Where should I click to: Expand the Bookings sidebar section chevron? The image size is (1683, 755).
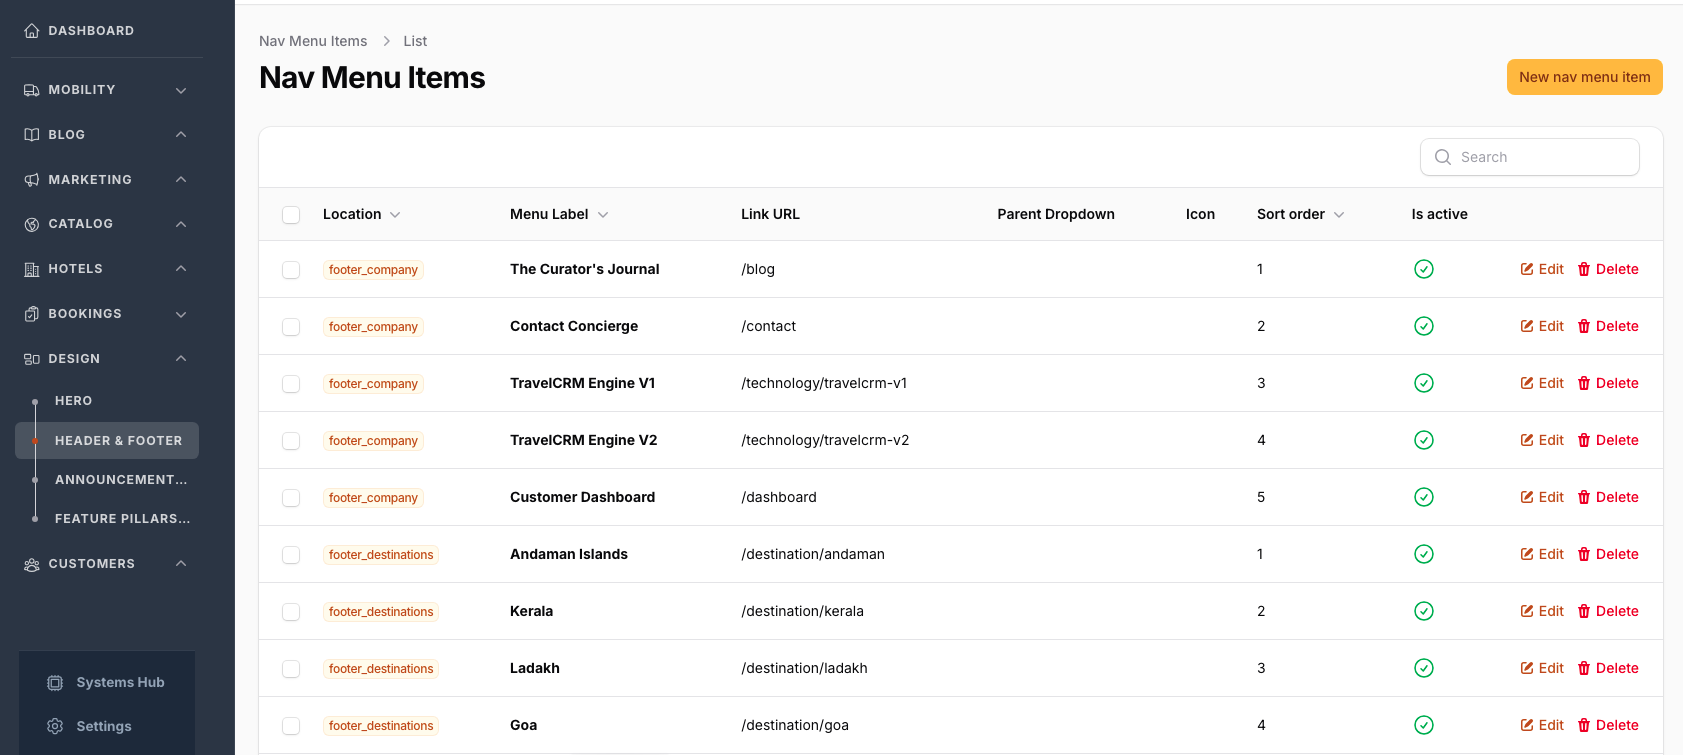click(x=181, y=314)
